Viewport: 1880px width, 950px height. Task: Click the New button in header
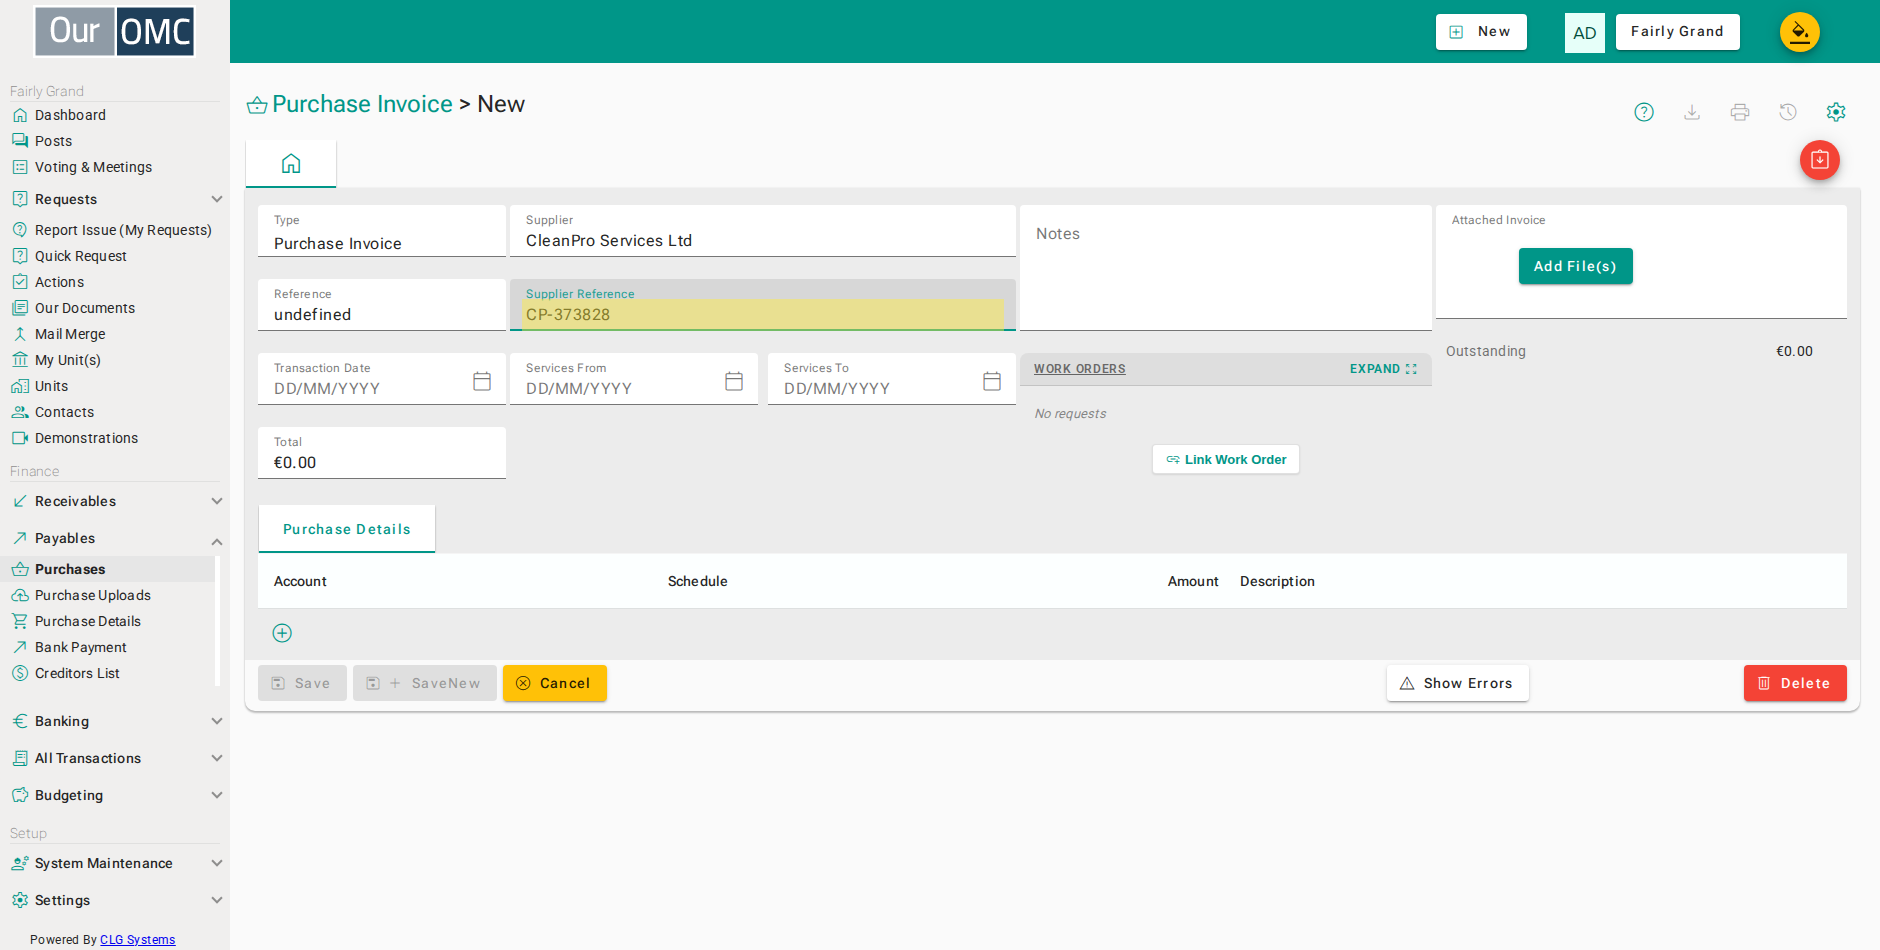1481,32
